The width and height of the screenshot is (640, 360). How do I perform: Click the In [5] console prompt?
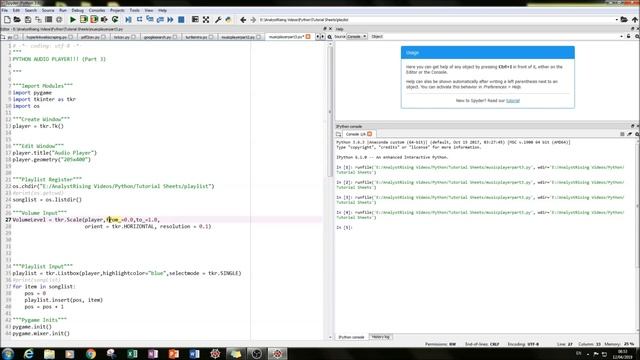344,227
